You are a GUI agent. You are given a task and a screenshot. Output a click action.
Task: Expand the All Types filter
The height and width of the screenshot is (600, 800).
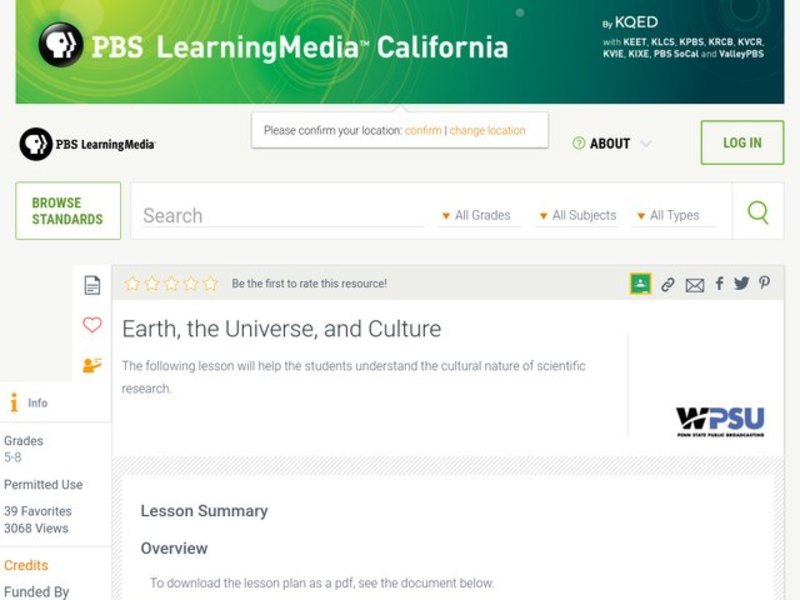pos(672,215)
